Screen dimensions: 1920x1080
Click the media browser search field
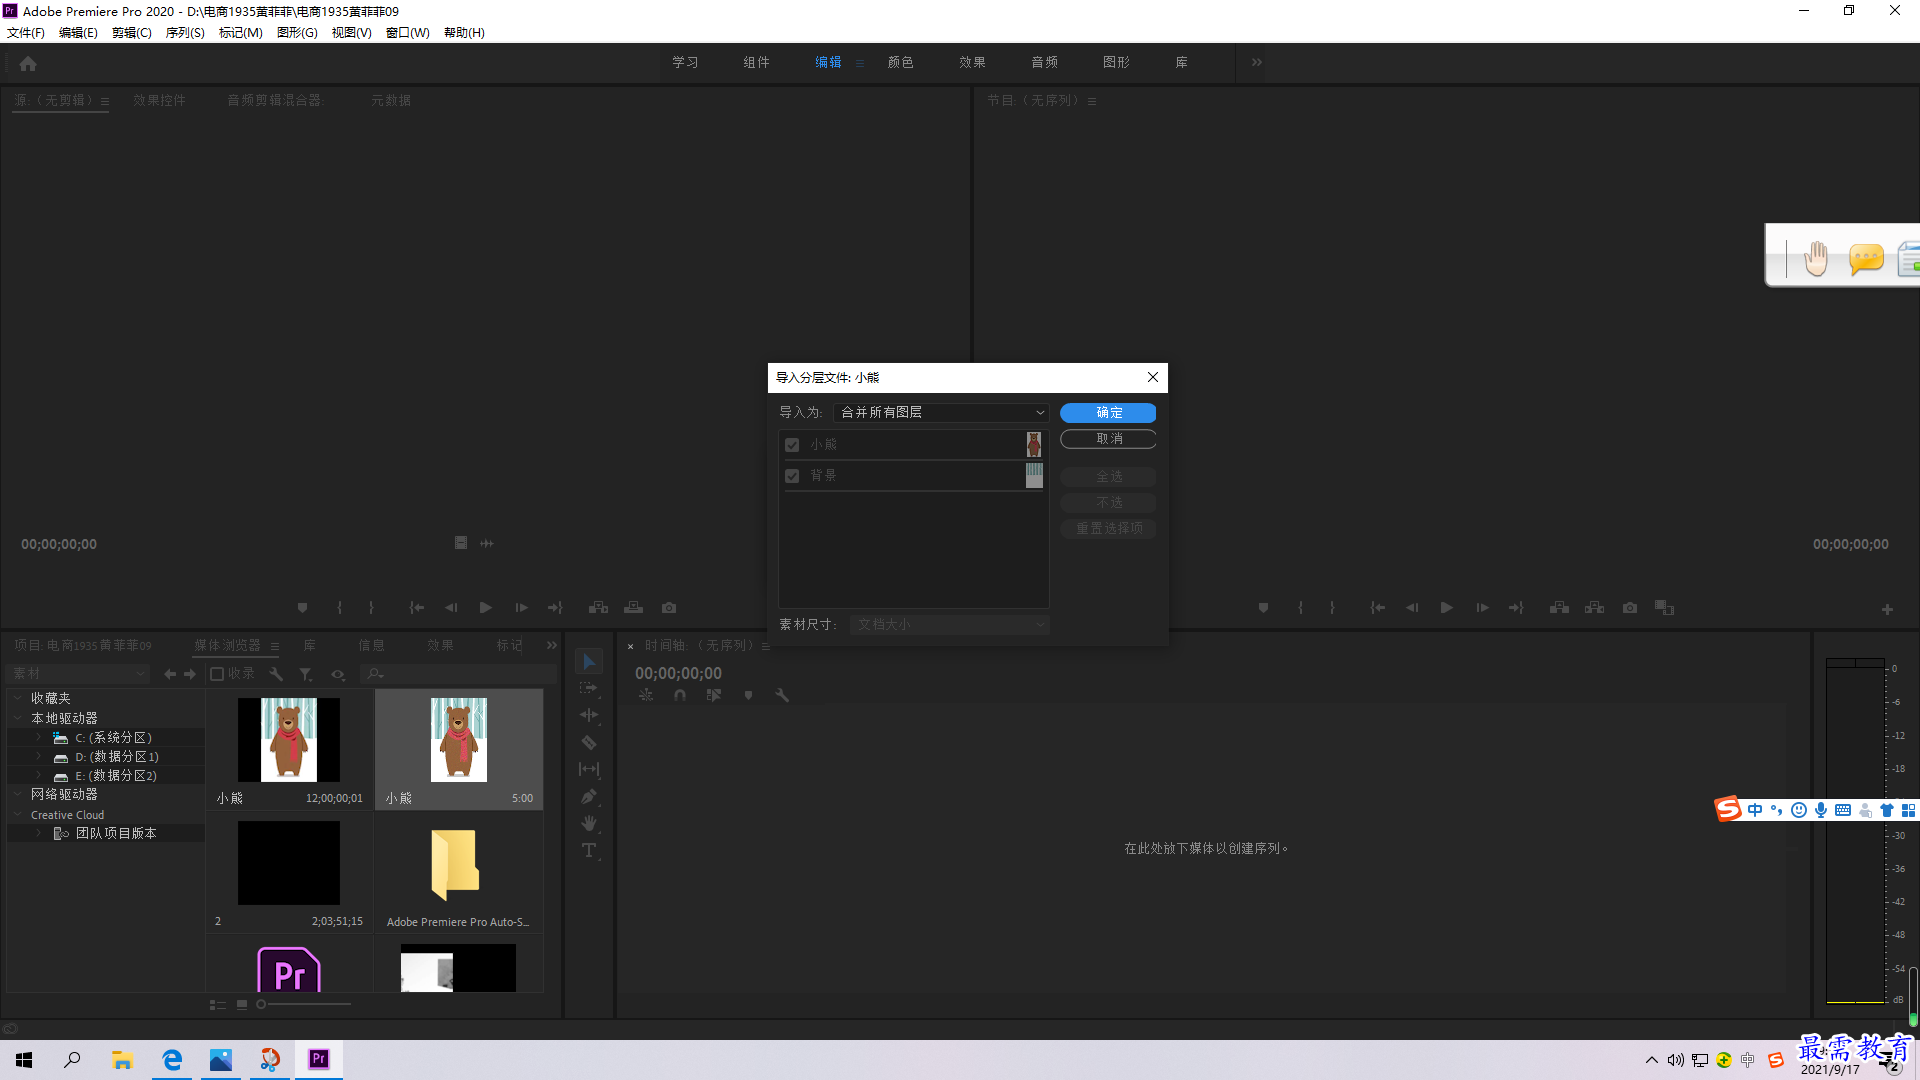459,674
